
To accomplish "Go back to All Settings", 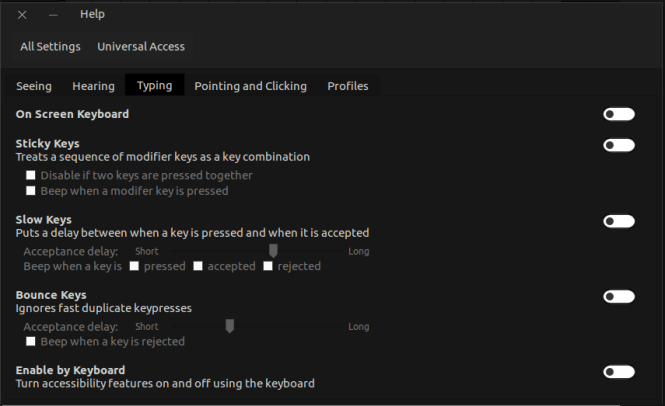I will pyautogui.click(x=49, y=46).
